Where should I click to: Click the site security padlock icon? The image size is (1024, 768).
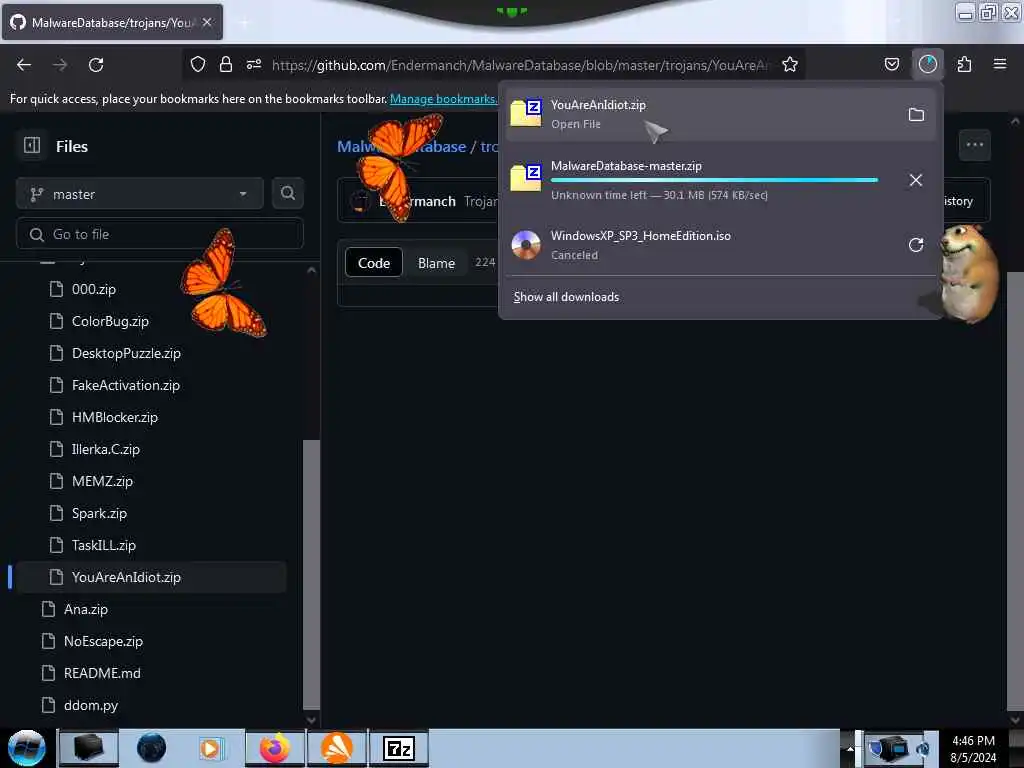pyautogui.click(x=226, y=64)
